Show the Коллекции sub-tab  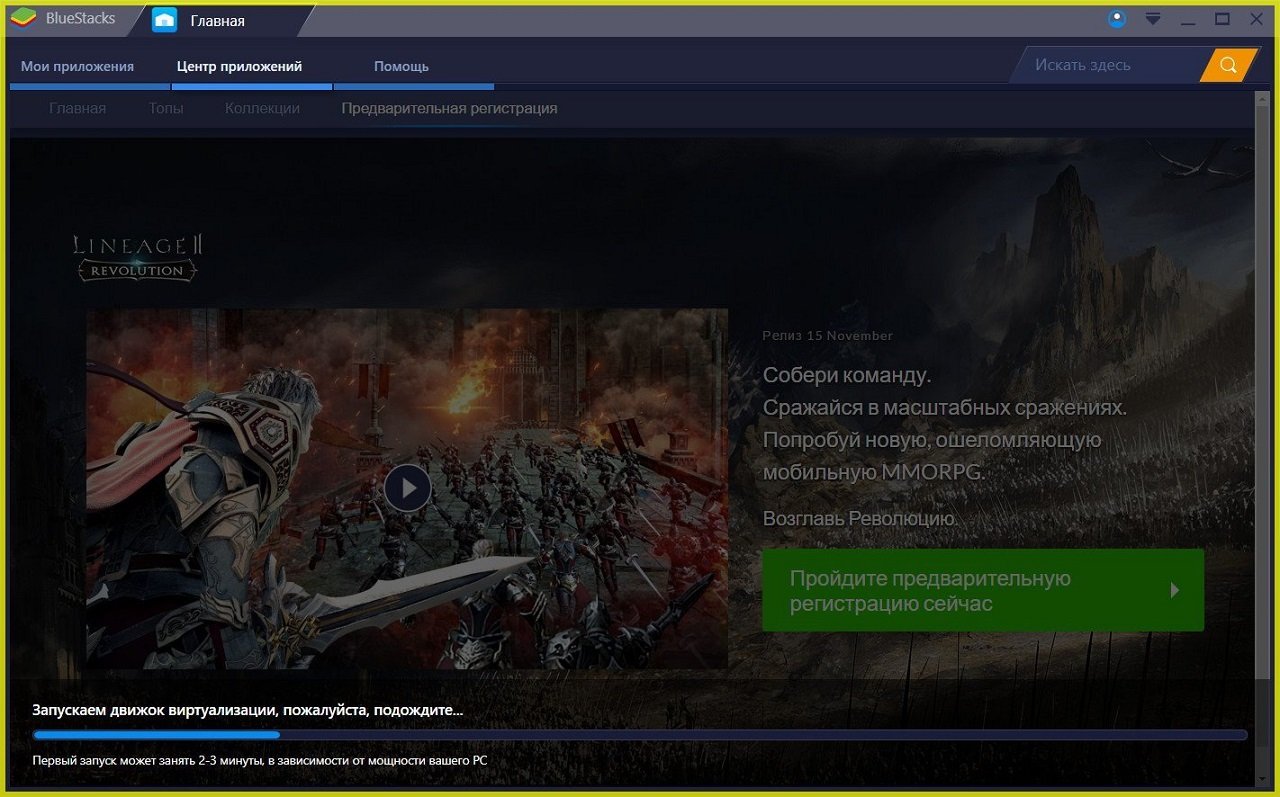[262, 108]
